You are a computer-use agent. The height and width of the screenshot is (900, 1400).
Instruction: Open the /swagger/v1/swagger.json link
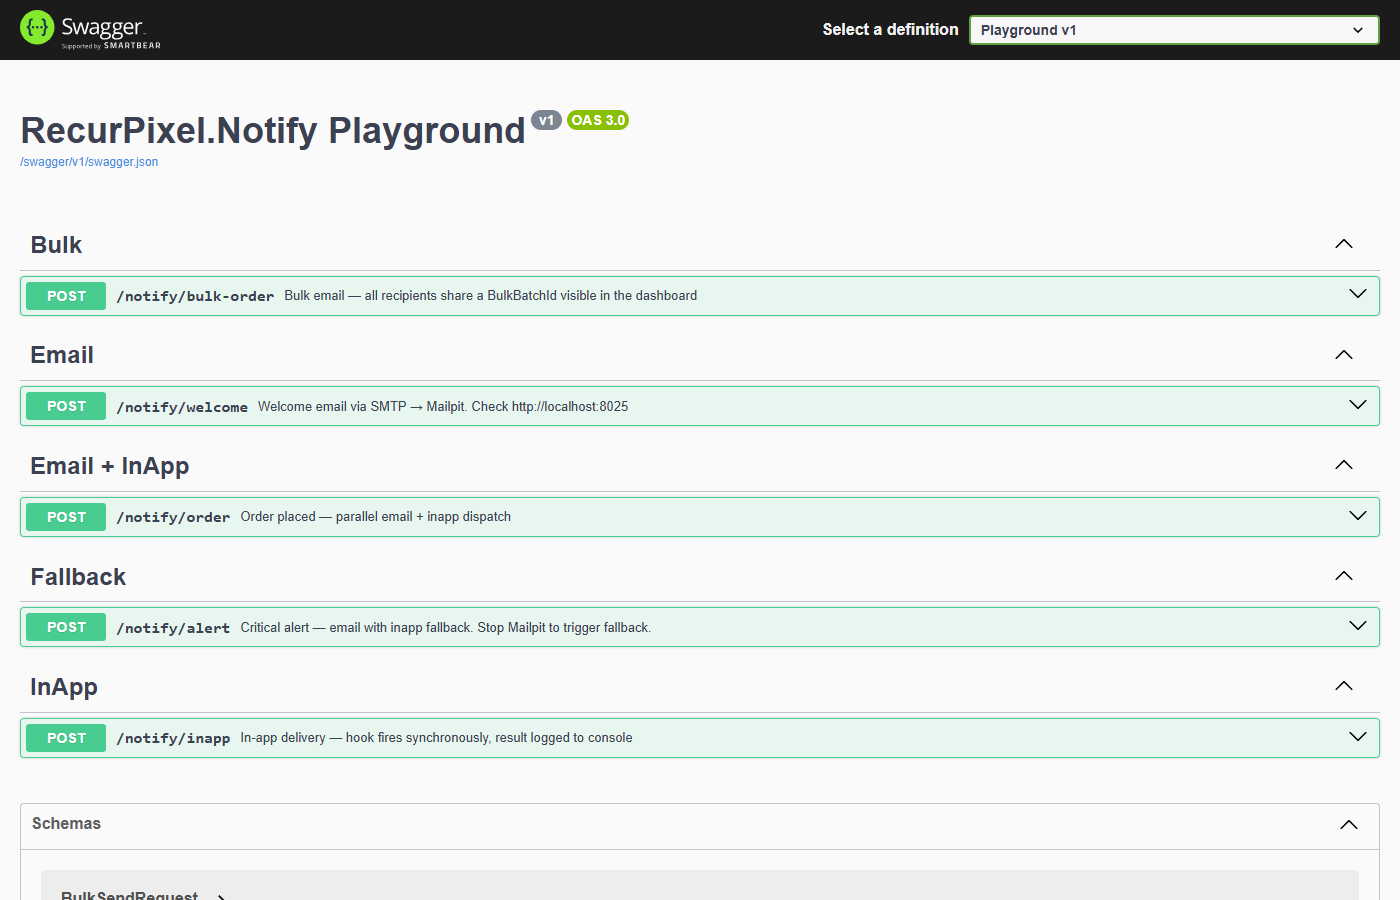click(x=89, y=162)
